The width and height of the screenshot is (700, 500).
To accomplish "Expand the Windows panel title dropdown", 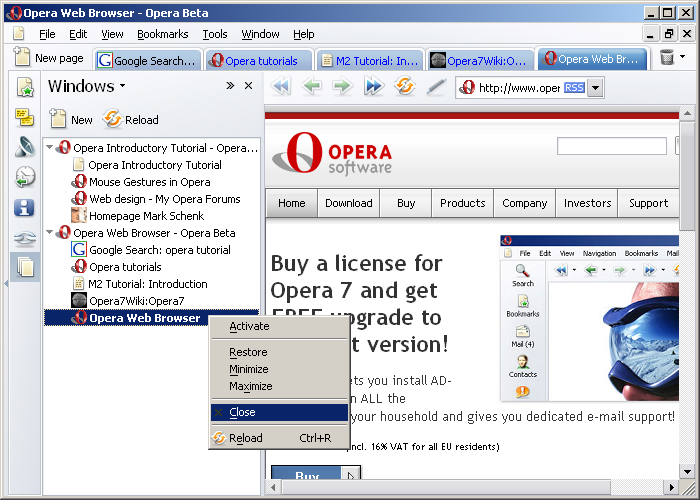I will tap(123, 86).
